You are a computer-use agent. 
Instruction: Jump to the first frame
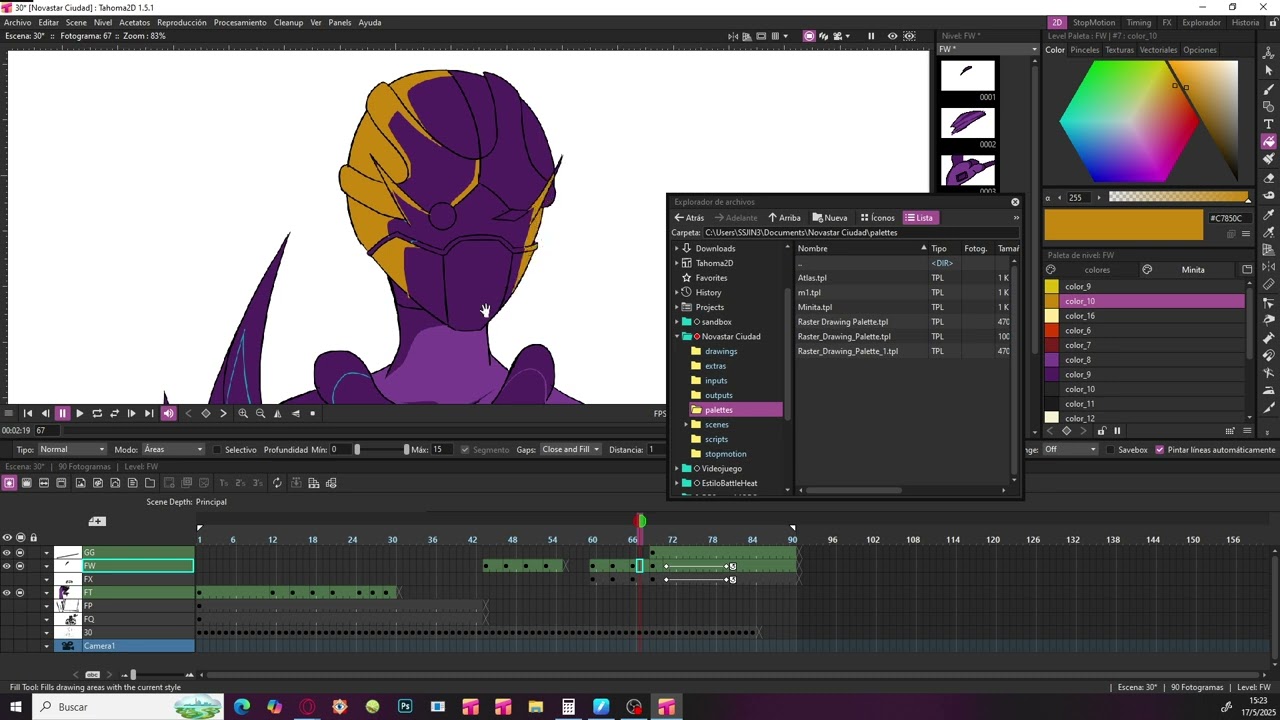28,413
